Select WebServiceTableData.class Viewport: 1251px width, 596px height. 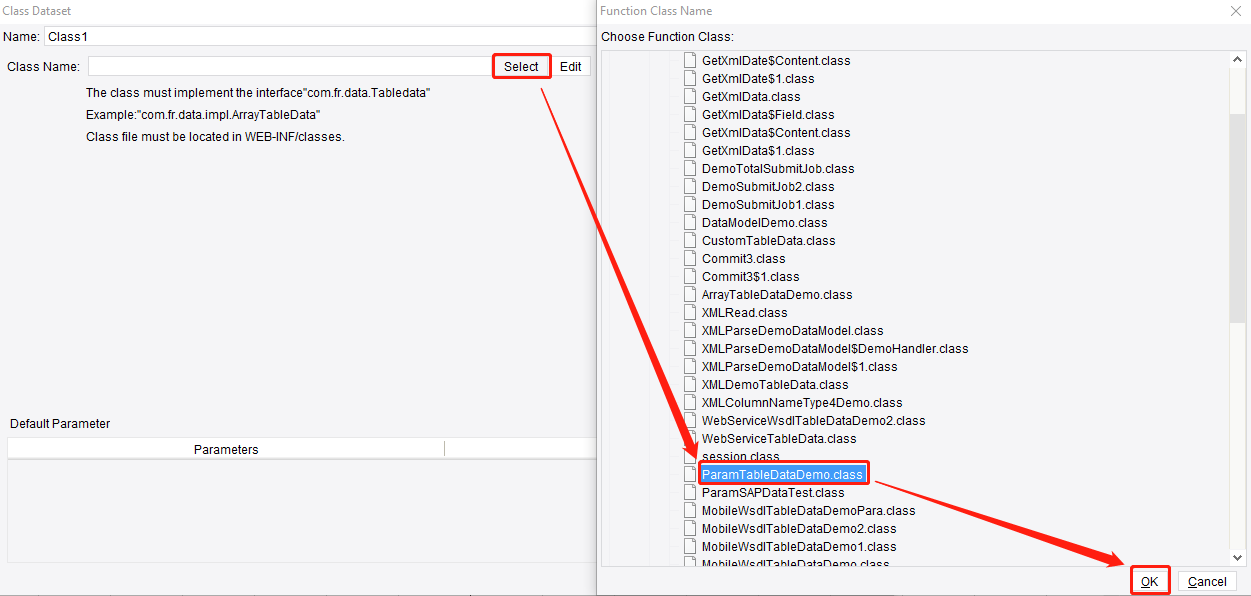coord(779,438)
